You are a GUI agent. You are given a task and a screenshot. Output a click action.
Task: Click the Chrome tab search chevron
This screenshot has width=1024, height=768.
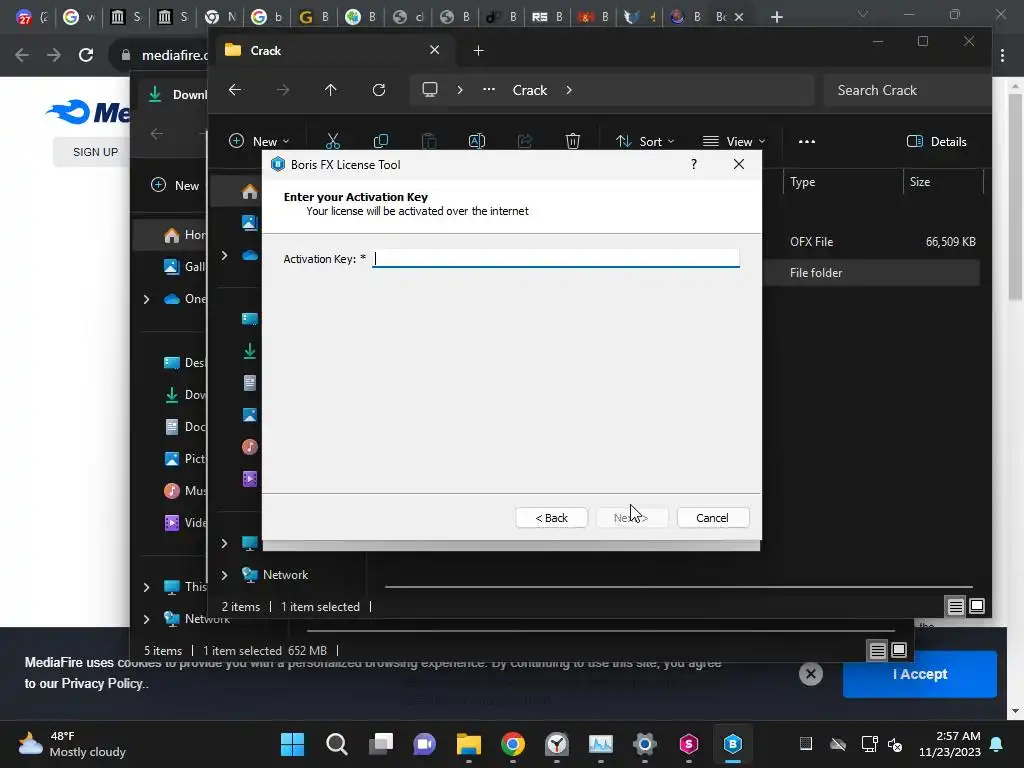[x=863, y=14]
